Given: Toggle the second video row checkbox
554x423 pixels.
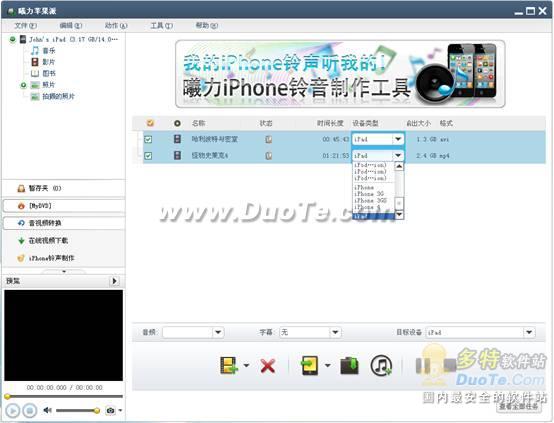Looking at the screenshot, I should pos(148,155).
